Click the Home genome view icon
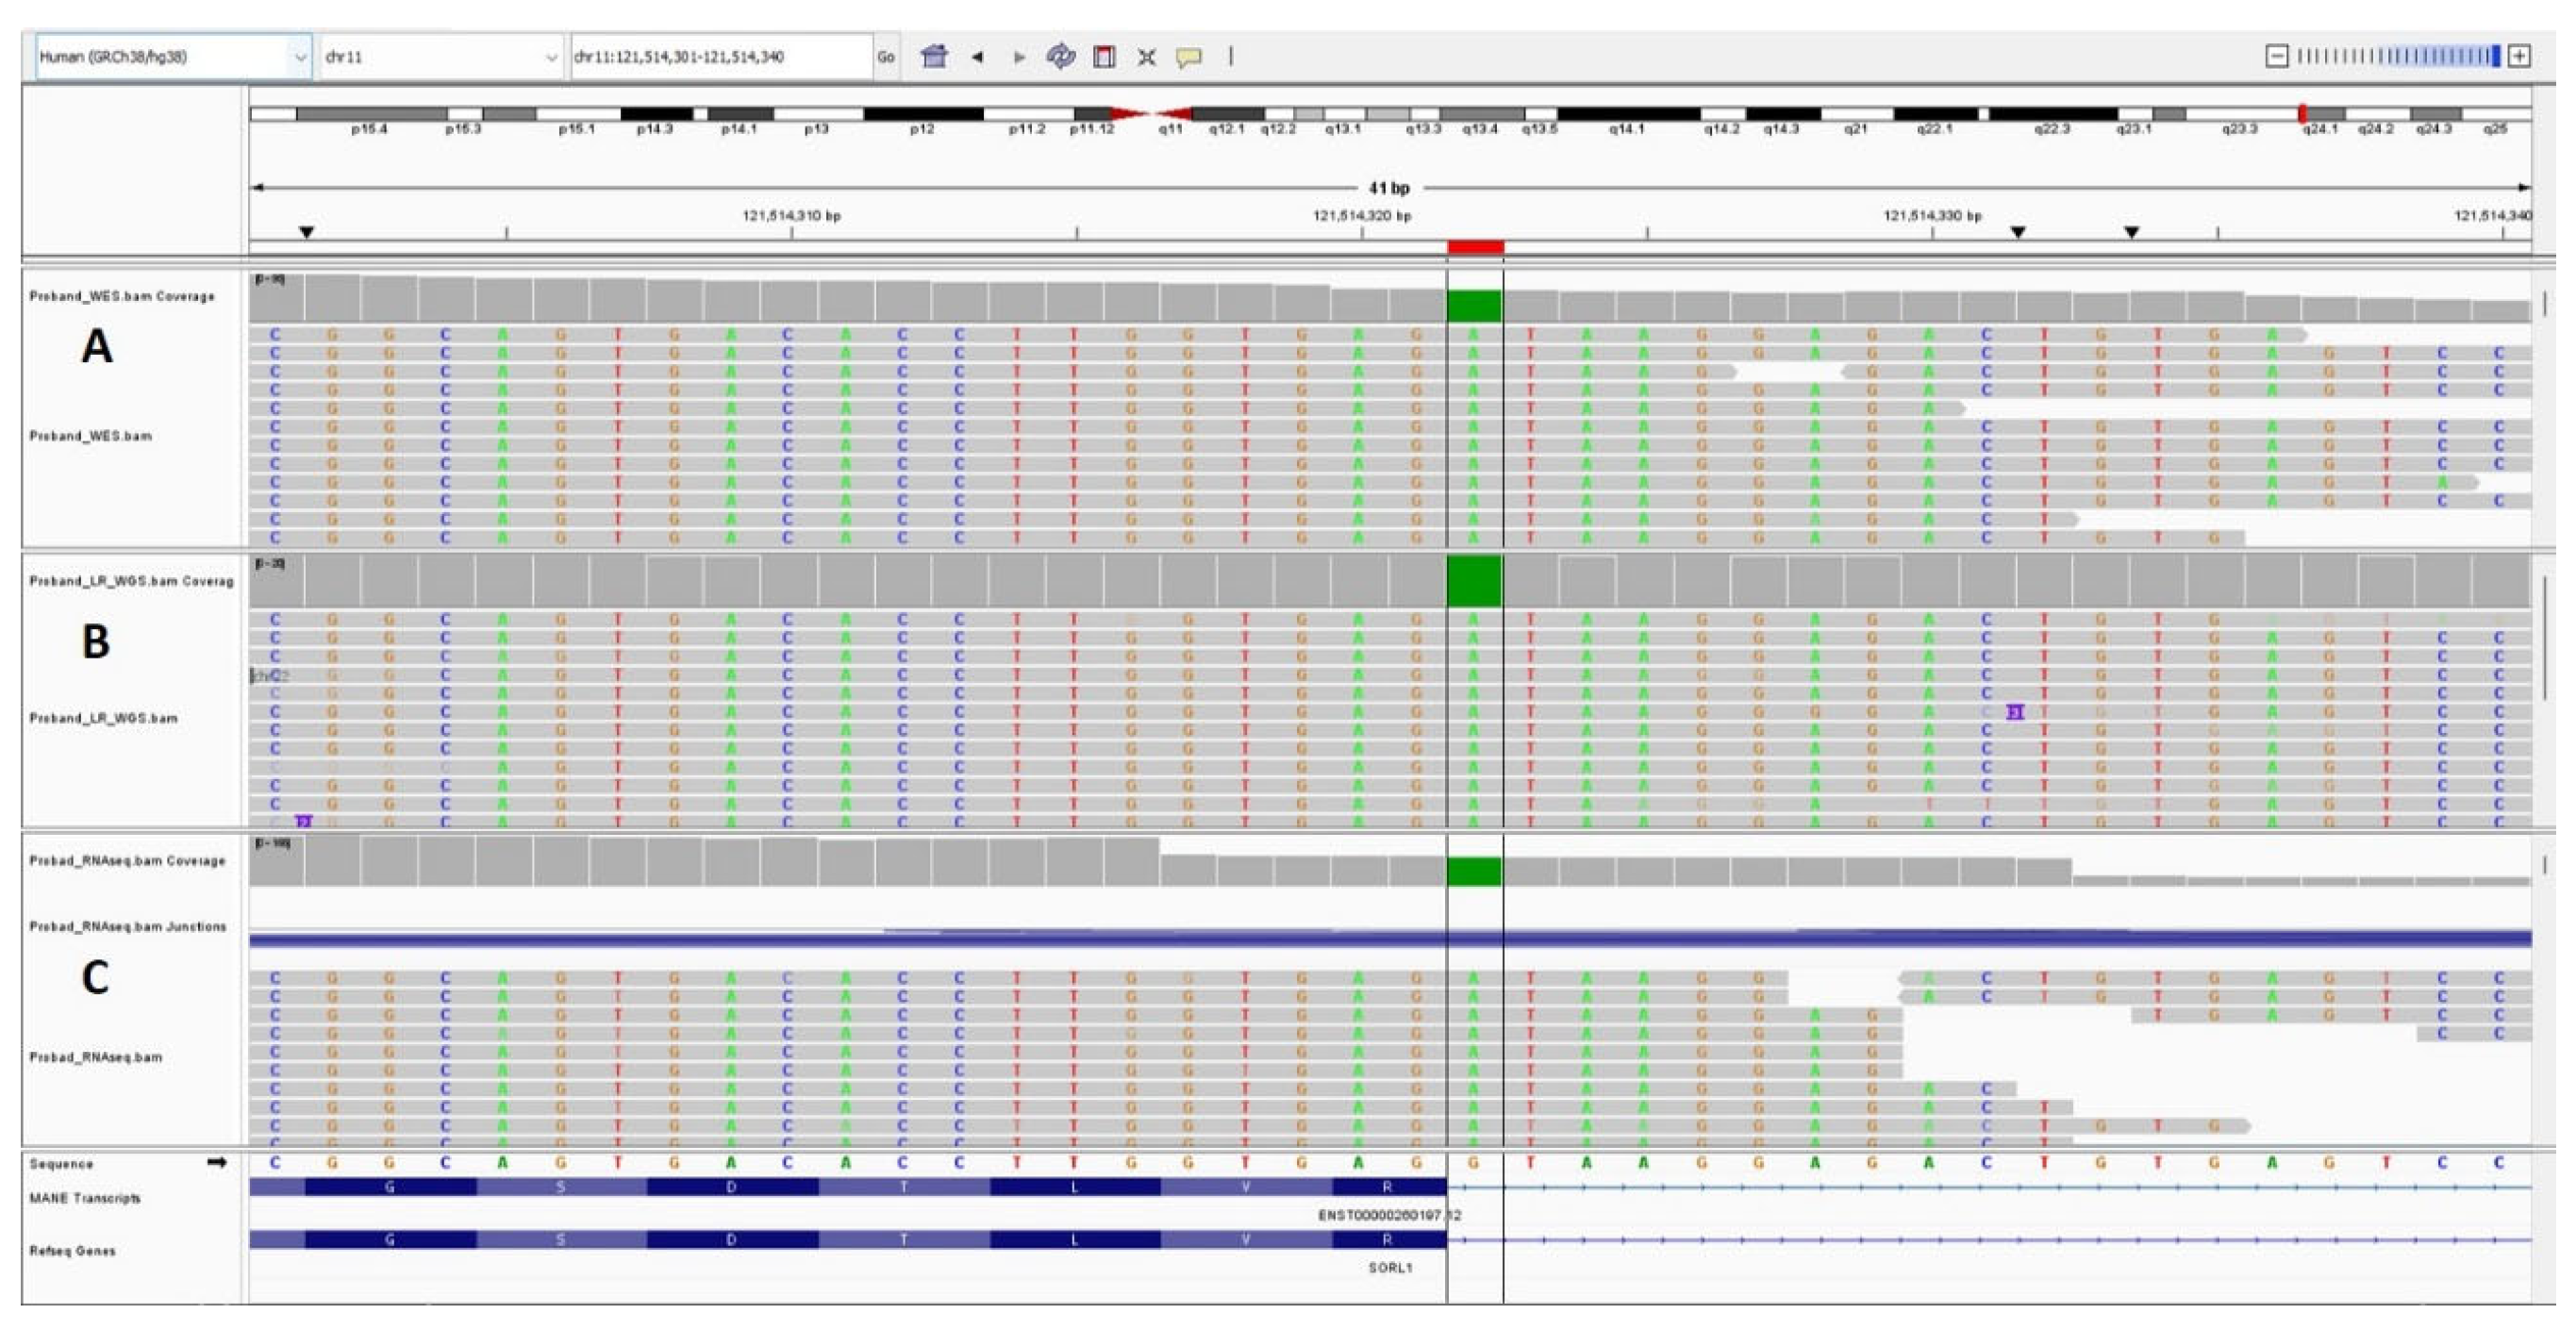The width and height of the screenshot is (2576, 1331). point(934,57)
